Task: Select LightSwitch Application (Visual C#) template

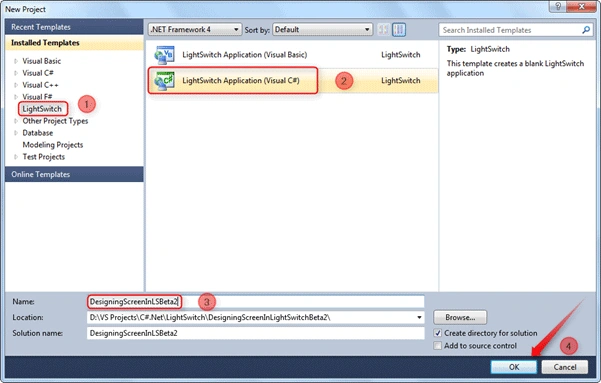Action: (x=292, y=81)
